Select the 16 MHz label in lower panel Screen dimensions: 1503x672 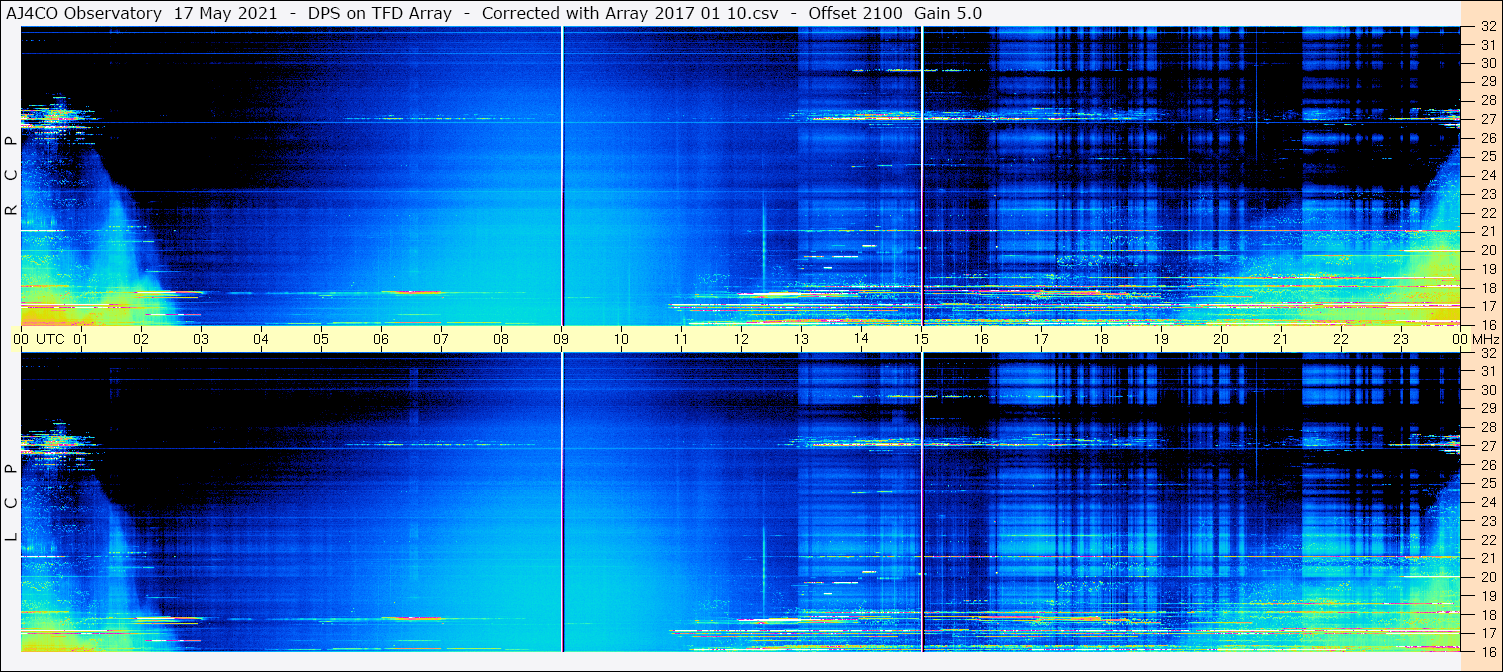tap(1486, 651)
